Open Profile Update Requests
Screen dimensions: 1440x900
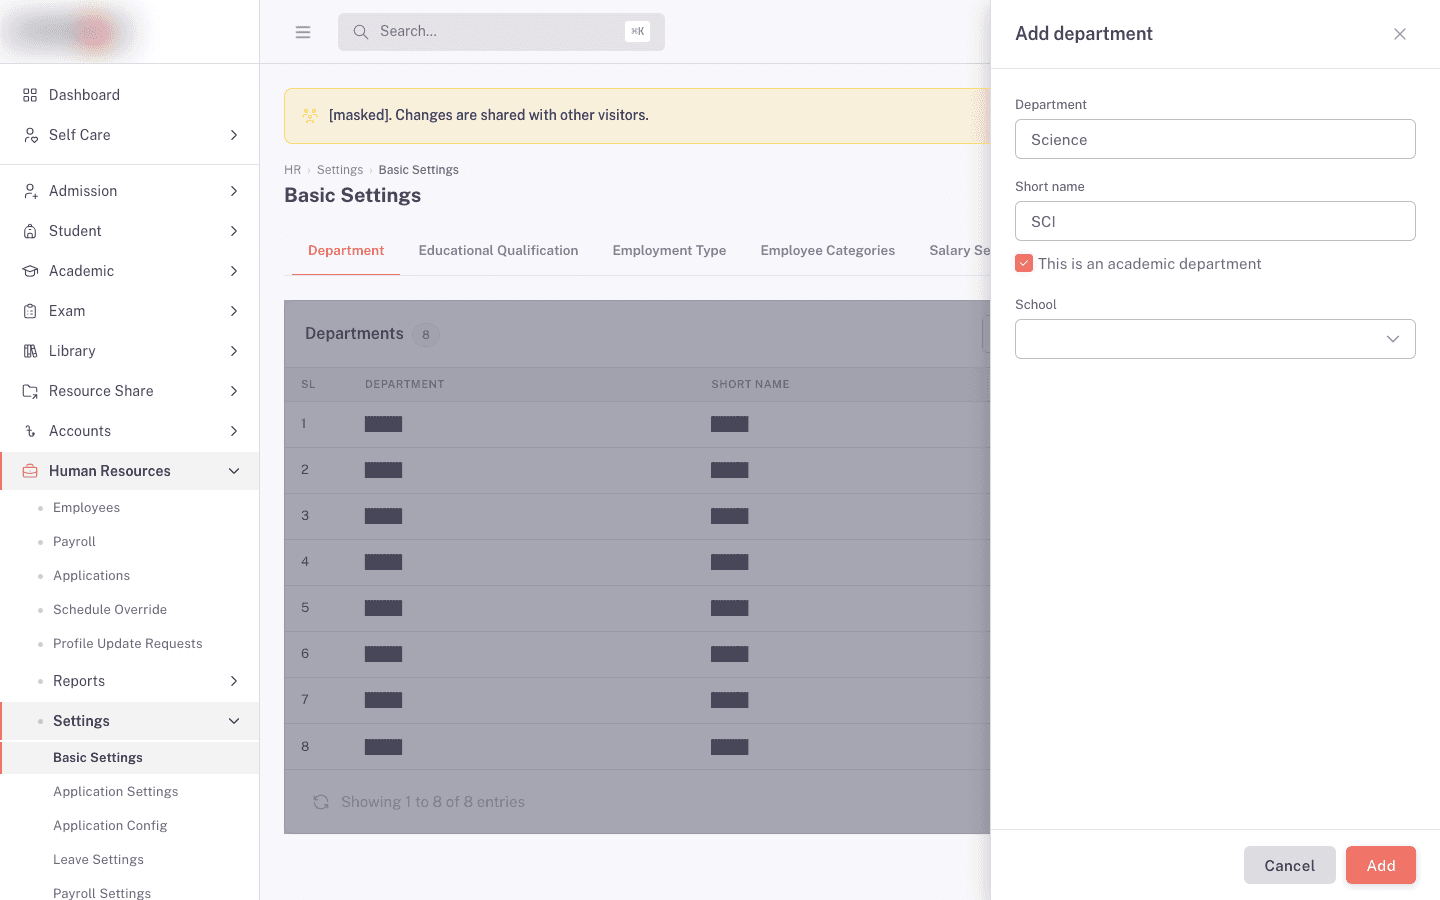(128, 644)
